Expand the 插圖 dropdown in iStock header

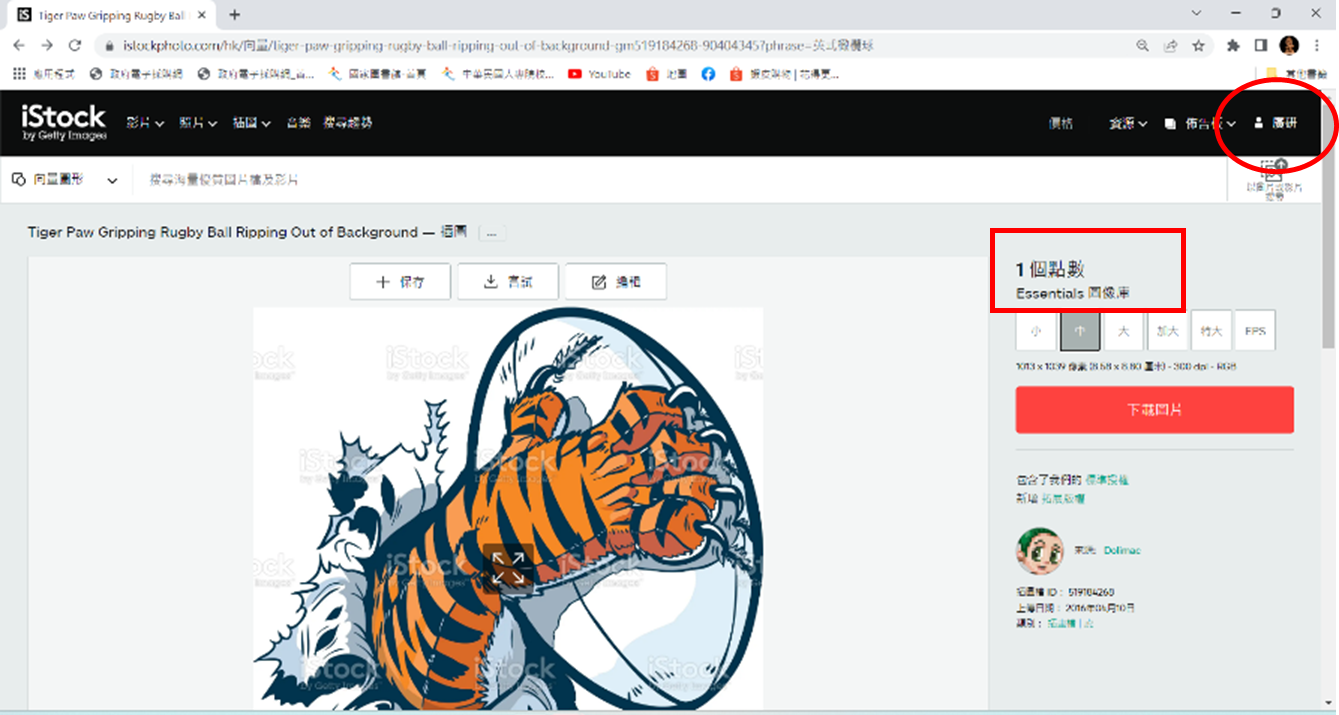pyautogui.click(x=252, y=123)
